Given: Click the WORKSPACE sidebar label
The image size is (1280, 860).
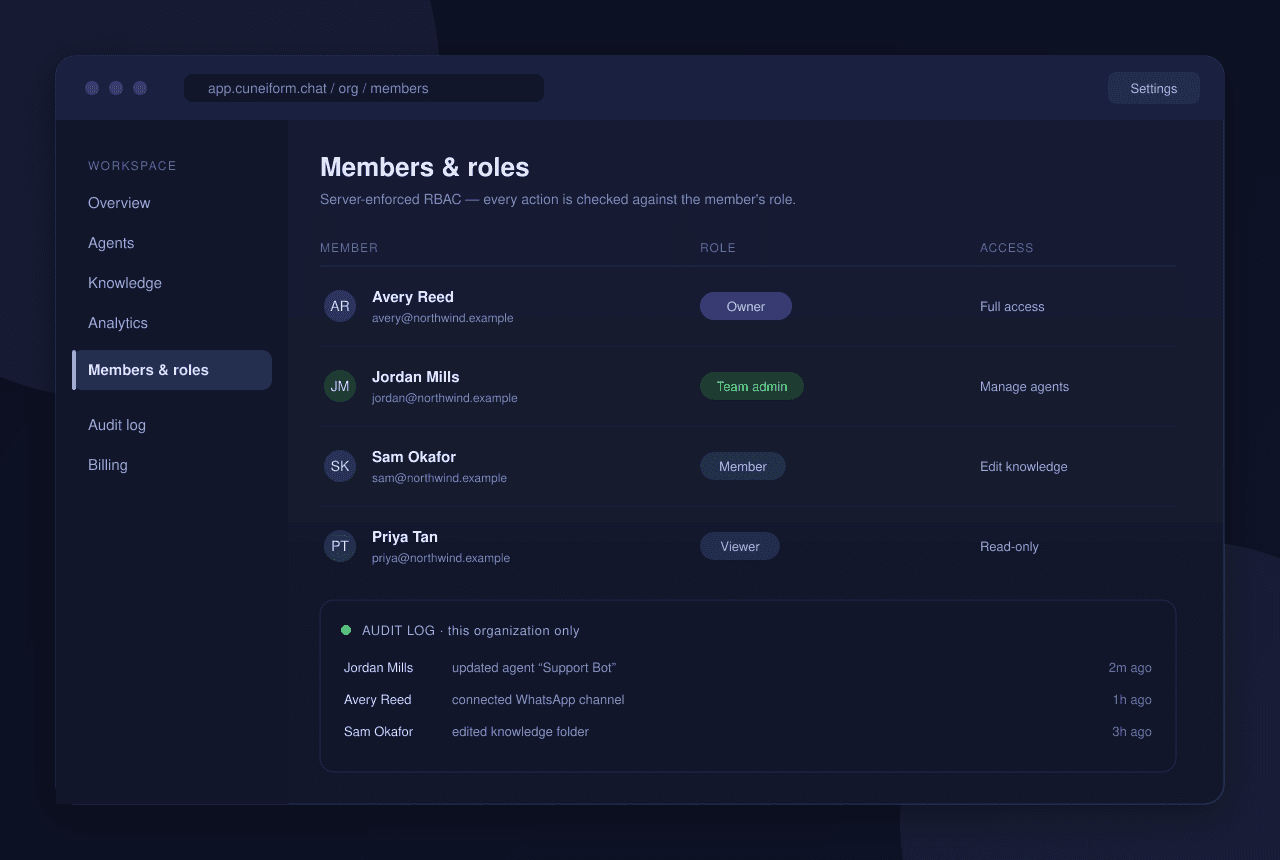Looking at the screenshot, I should point(132,166).
